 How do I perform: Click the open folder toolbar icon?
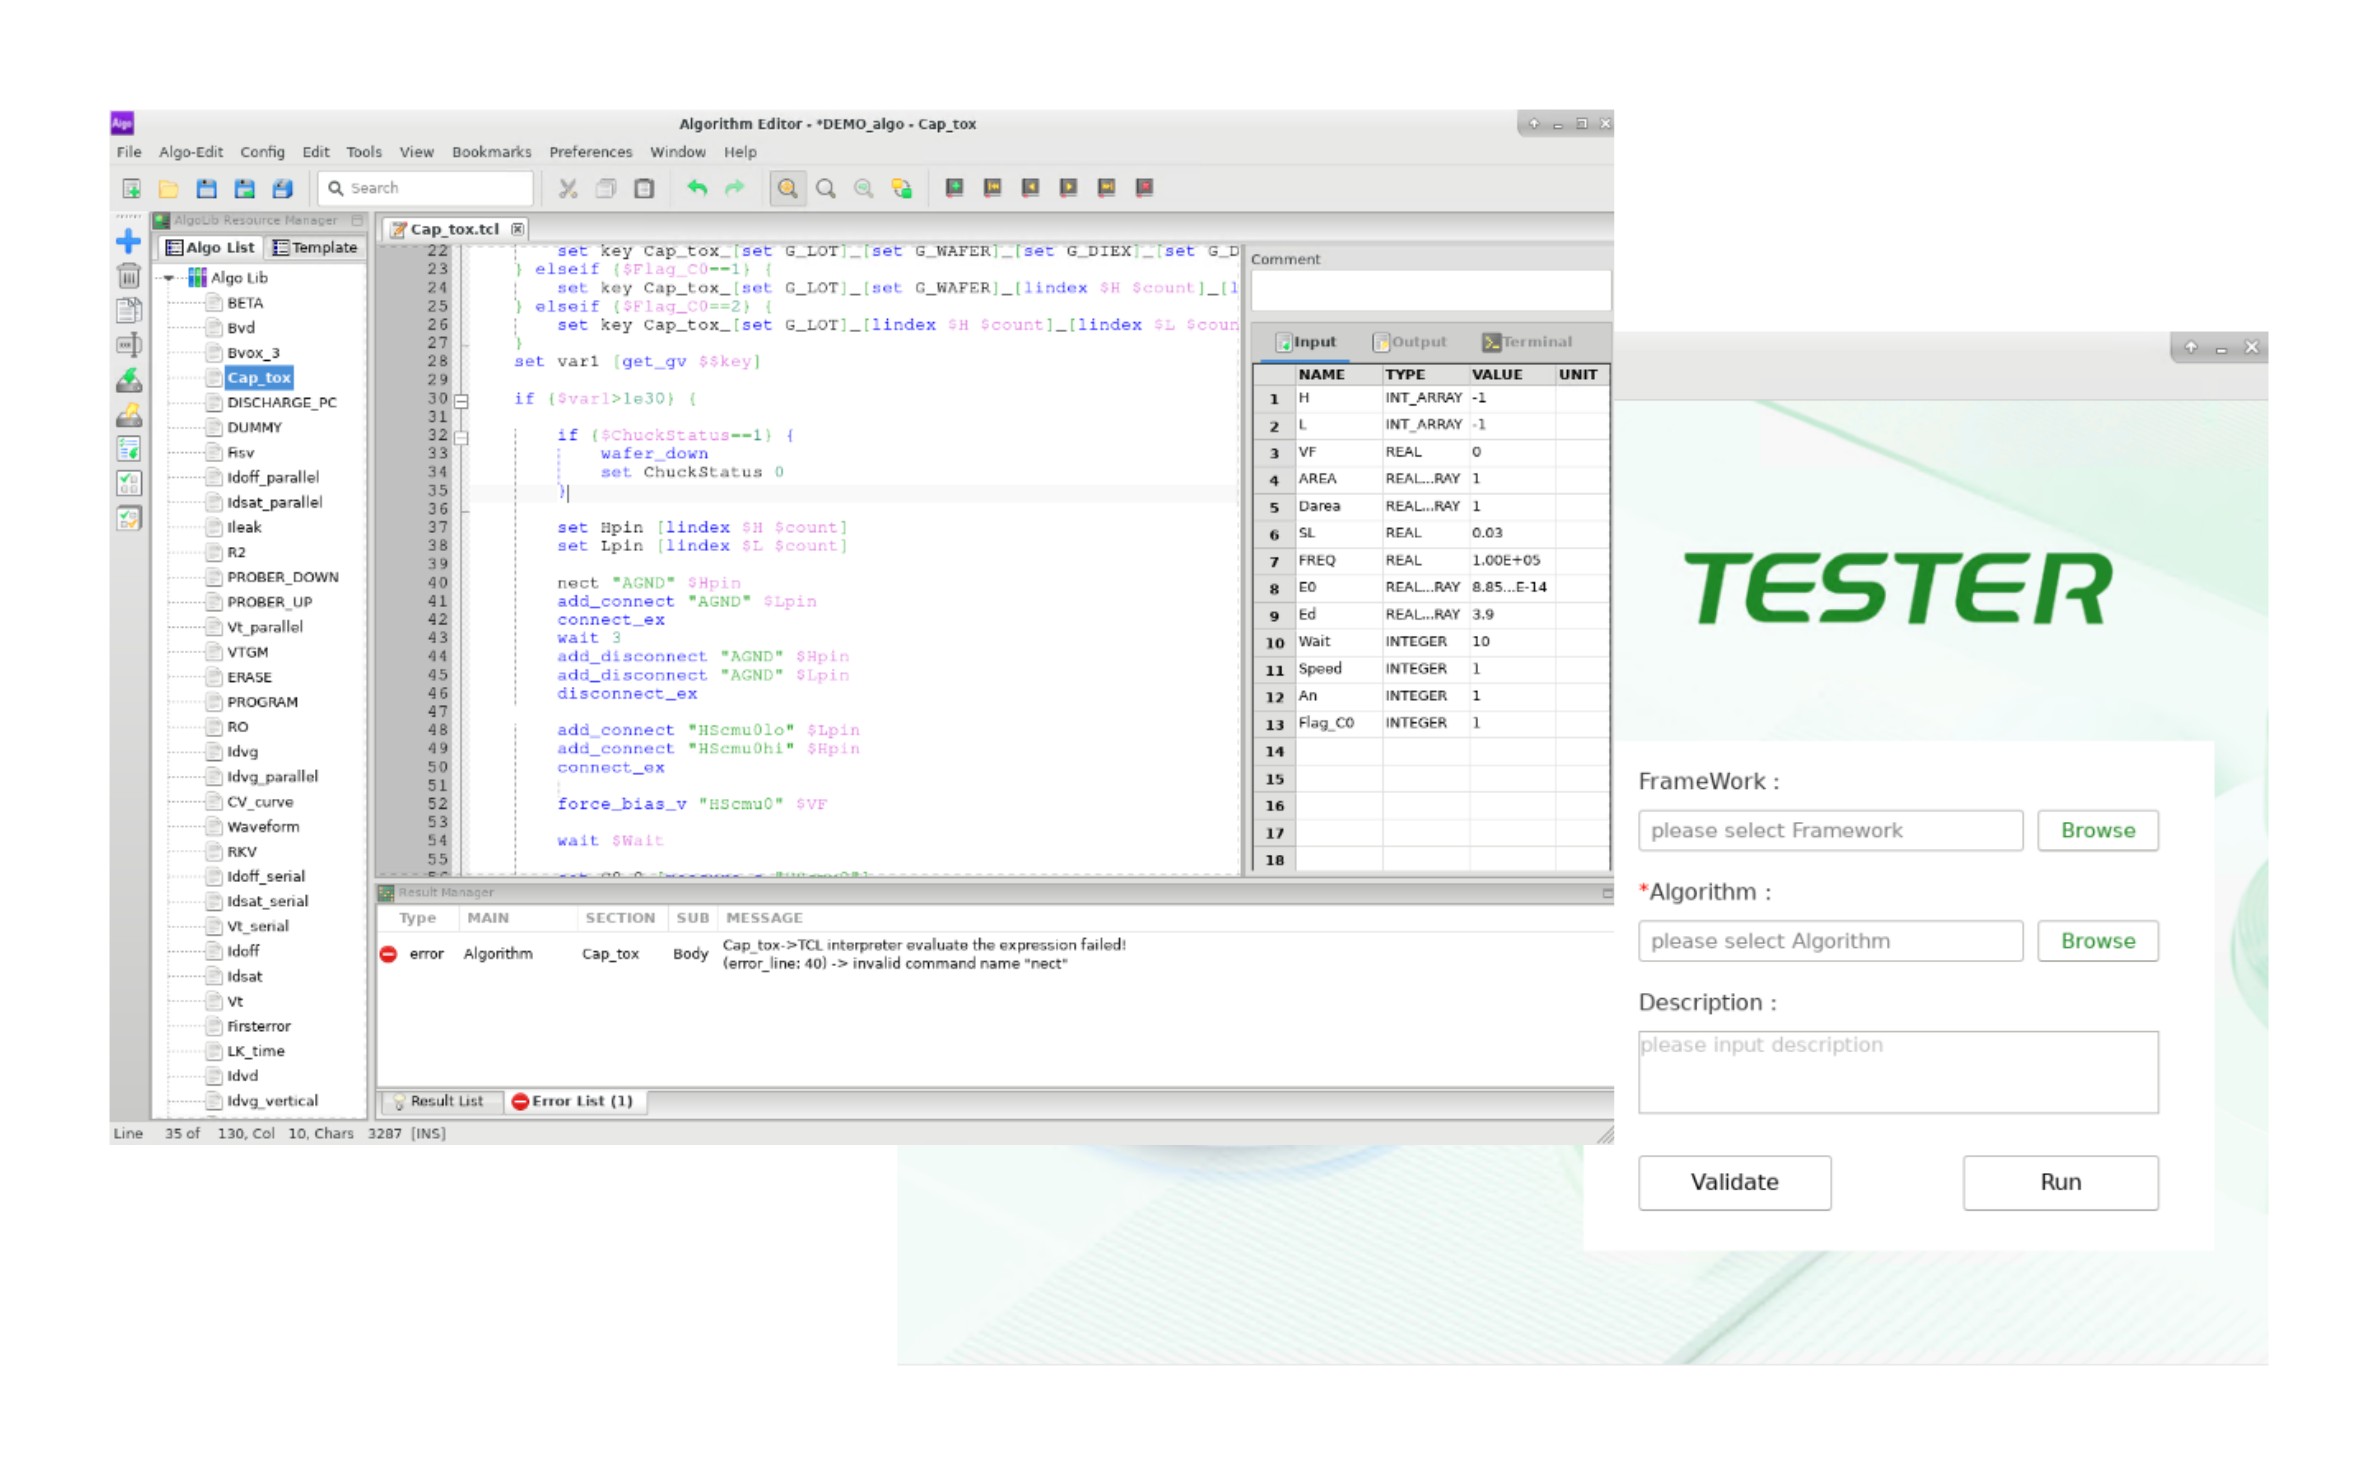click(x=168, y=188)
